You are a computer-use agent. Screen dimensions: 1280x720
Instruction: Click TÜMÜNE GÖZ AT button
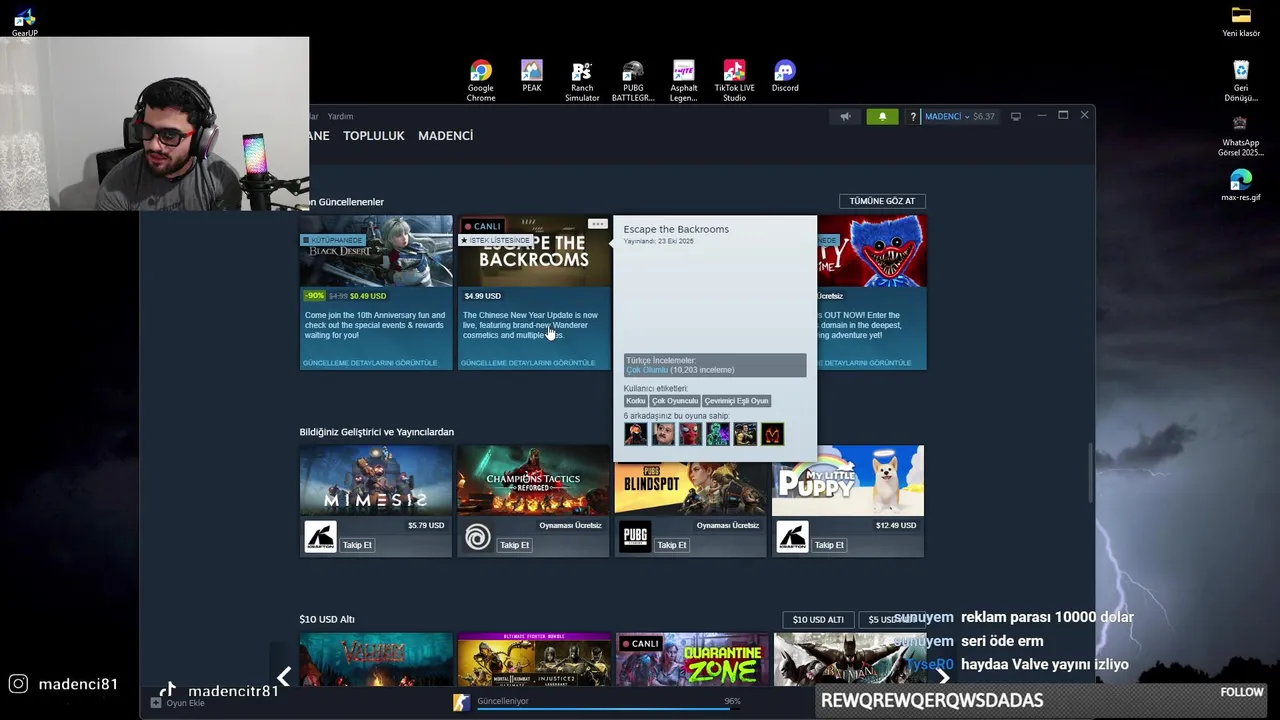click(882, 201)
